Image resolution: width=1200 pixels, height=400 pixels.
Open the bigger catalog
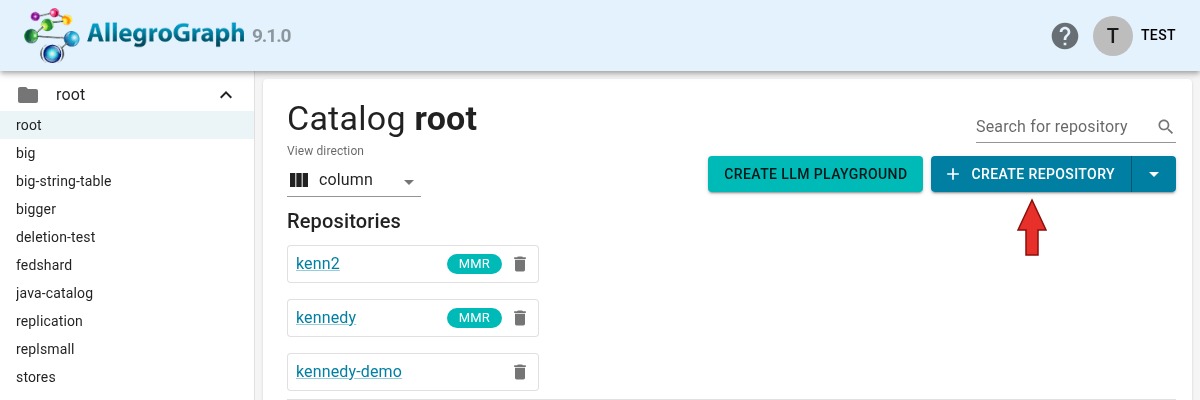(127, 209)
